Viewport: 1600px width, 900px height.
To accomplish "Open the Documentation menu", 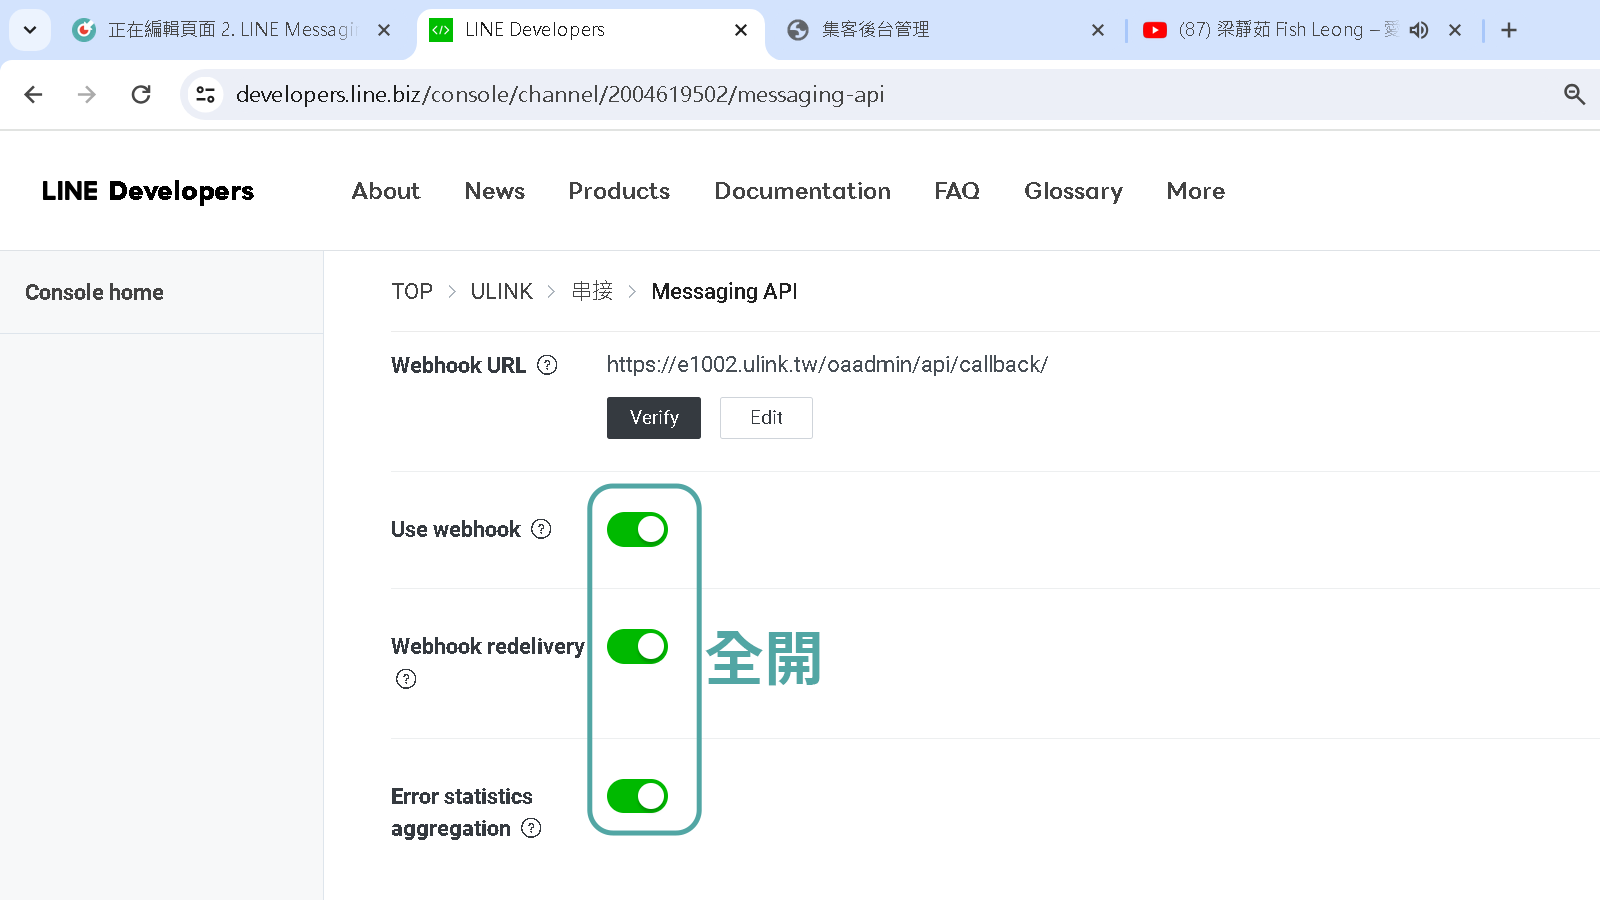I will 802,191.
